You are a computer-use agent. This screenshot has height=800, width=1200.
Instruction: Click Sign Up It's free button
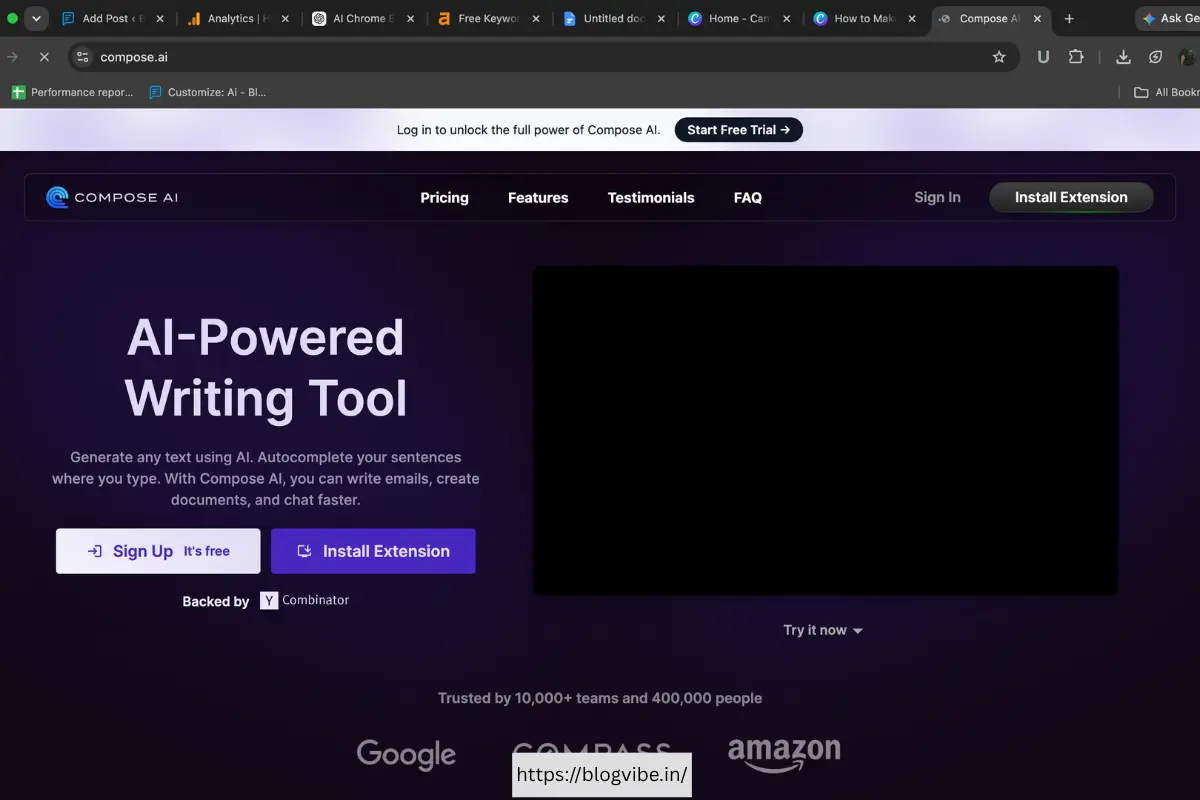click(x=158, y=551)
